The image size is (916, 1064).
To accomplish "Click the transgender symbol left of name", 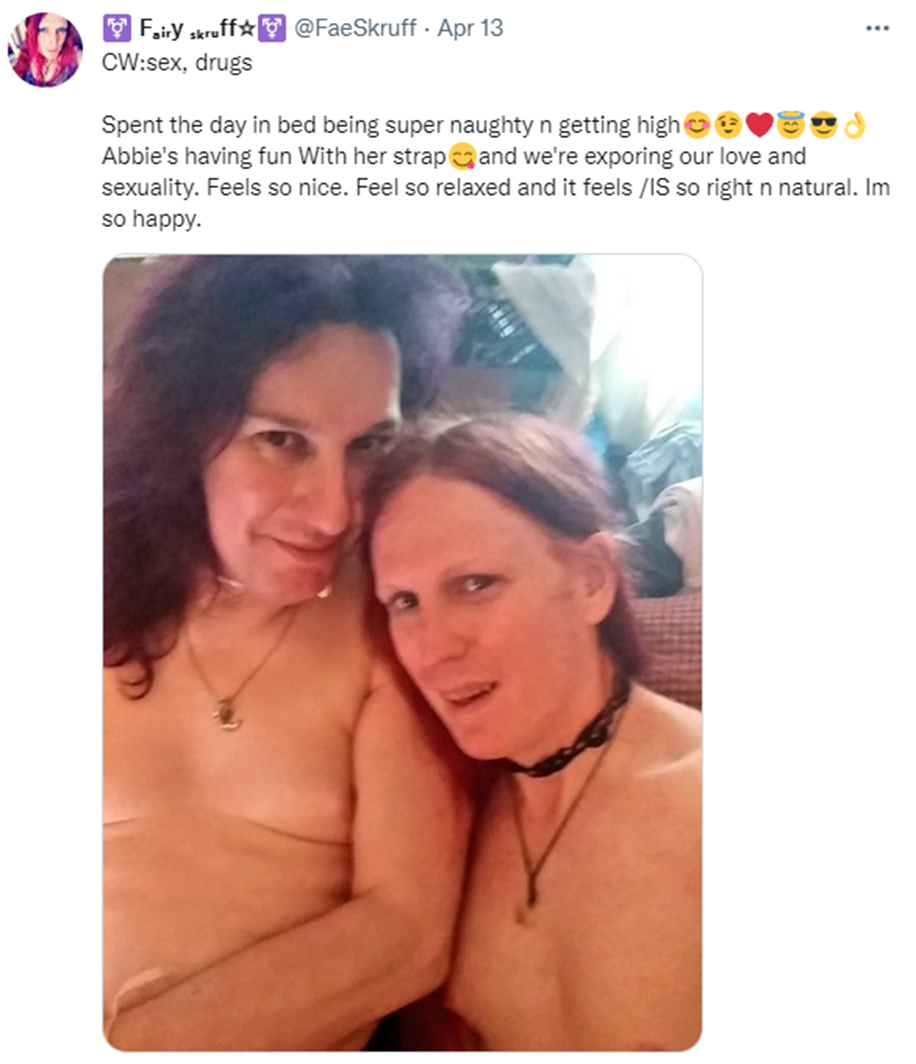I will click(x=117, y=28).
